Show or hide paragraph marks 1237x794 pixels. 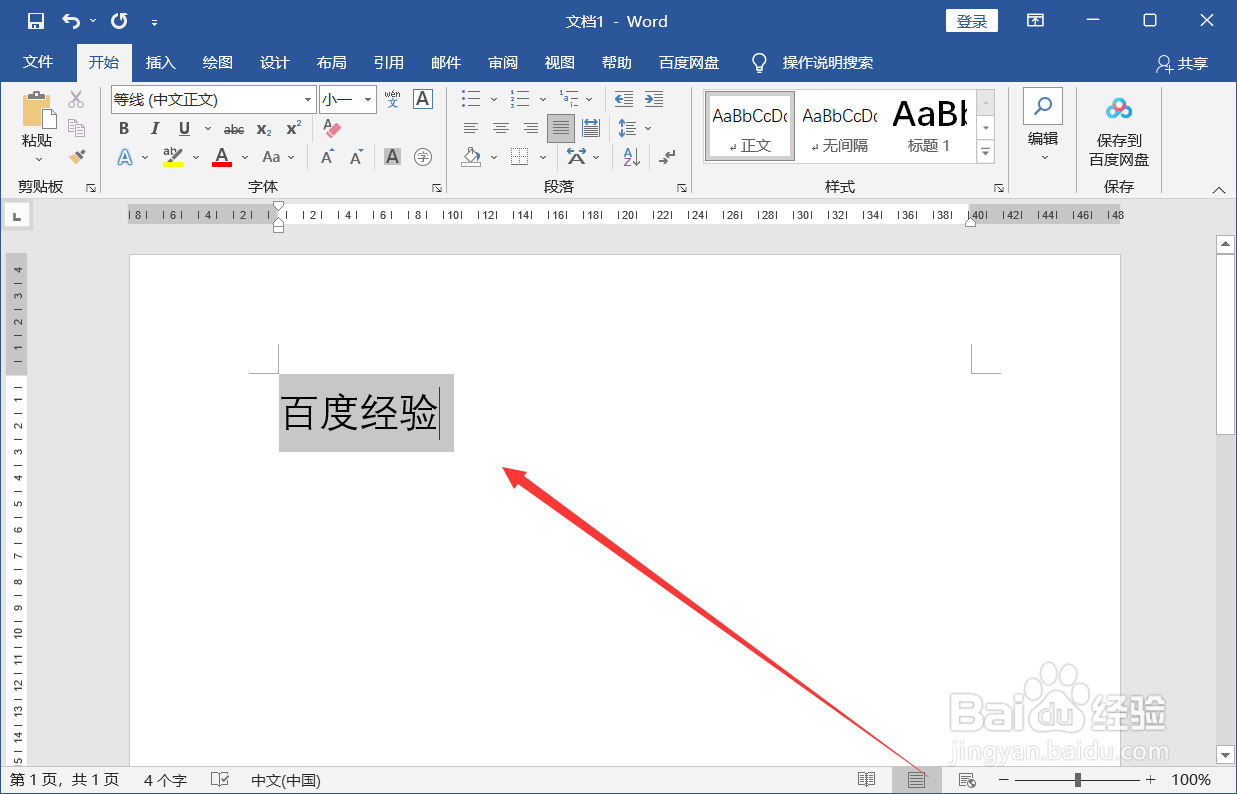(668, 157)
